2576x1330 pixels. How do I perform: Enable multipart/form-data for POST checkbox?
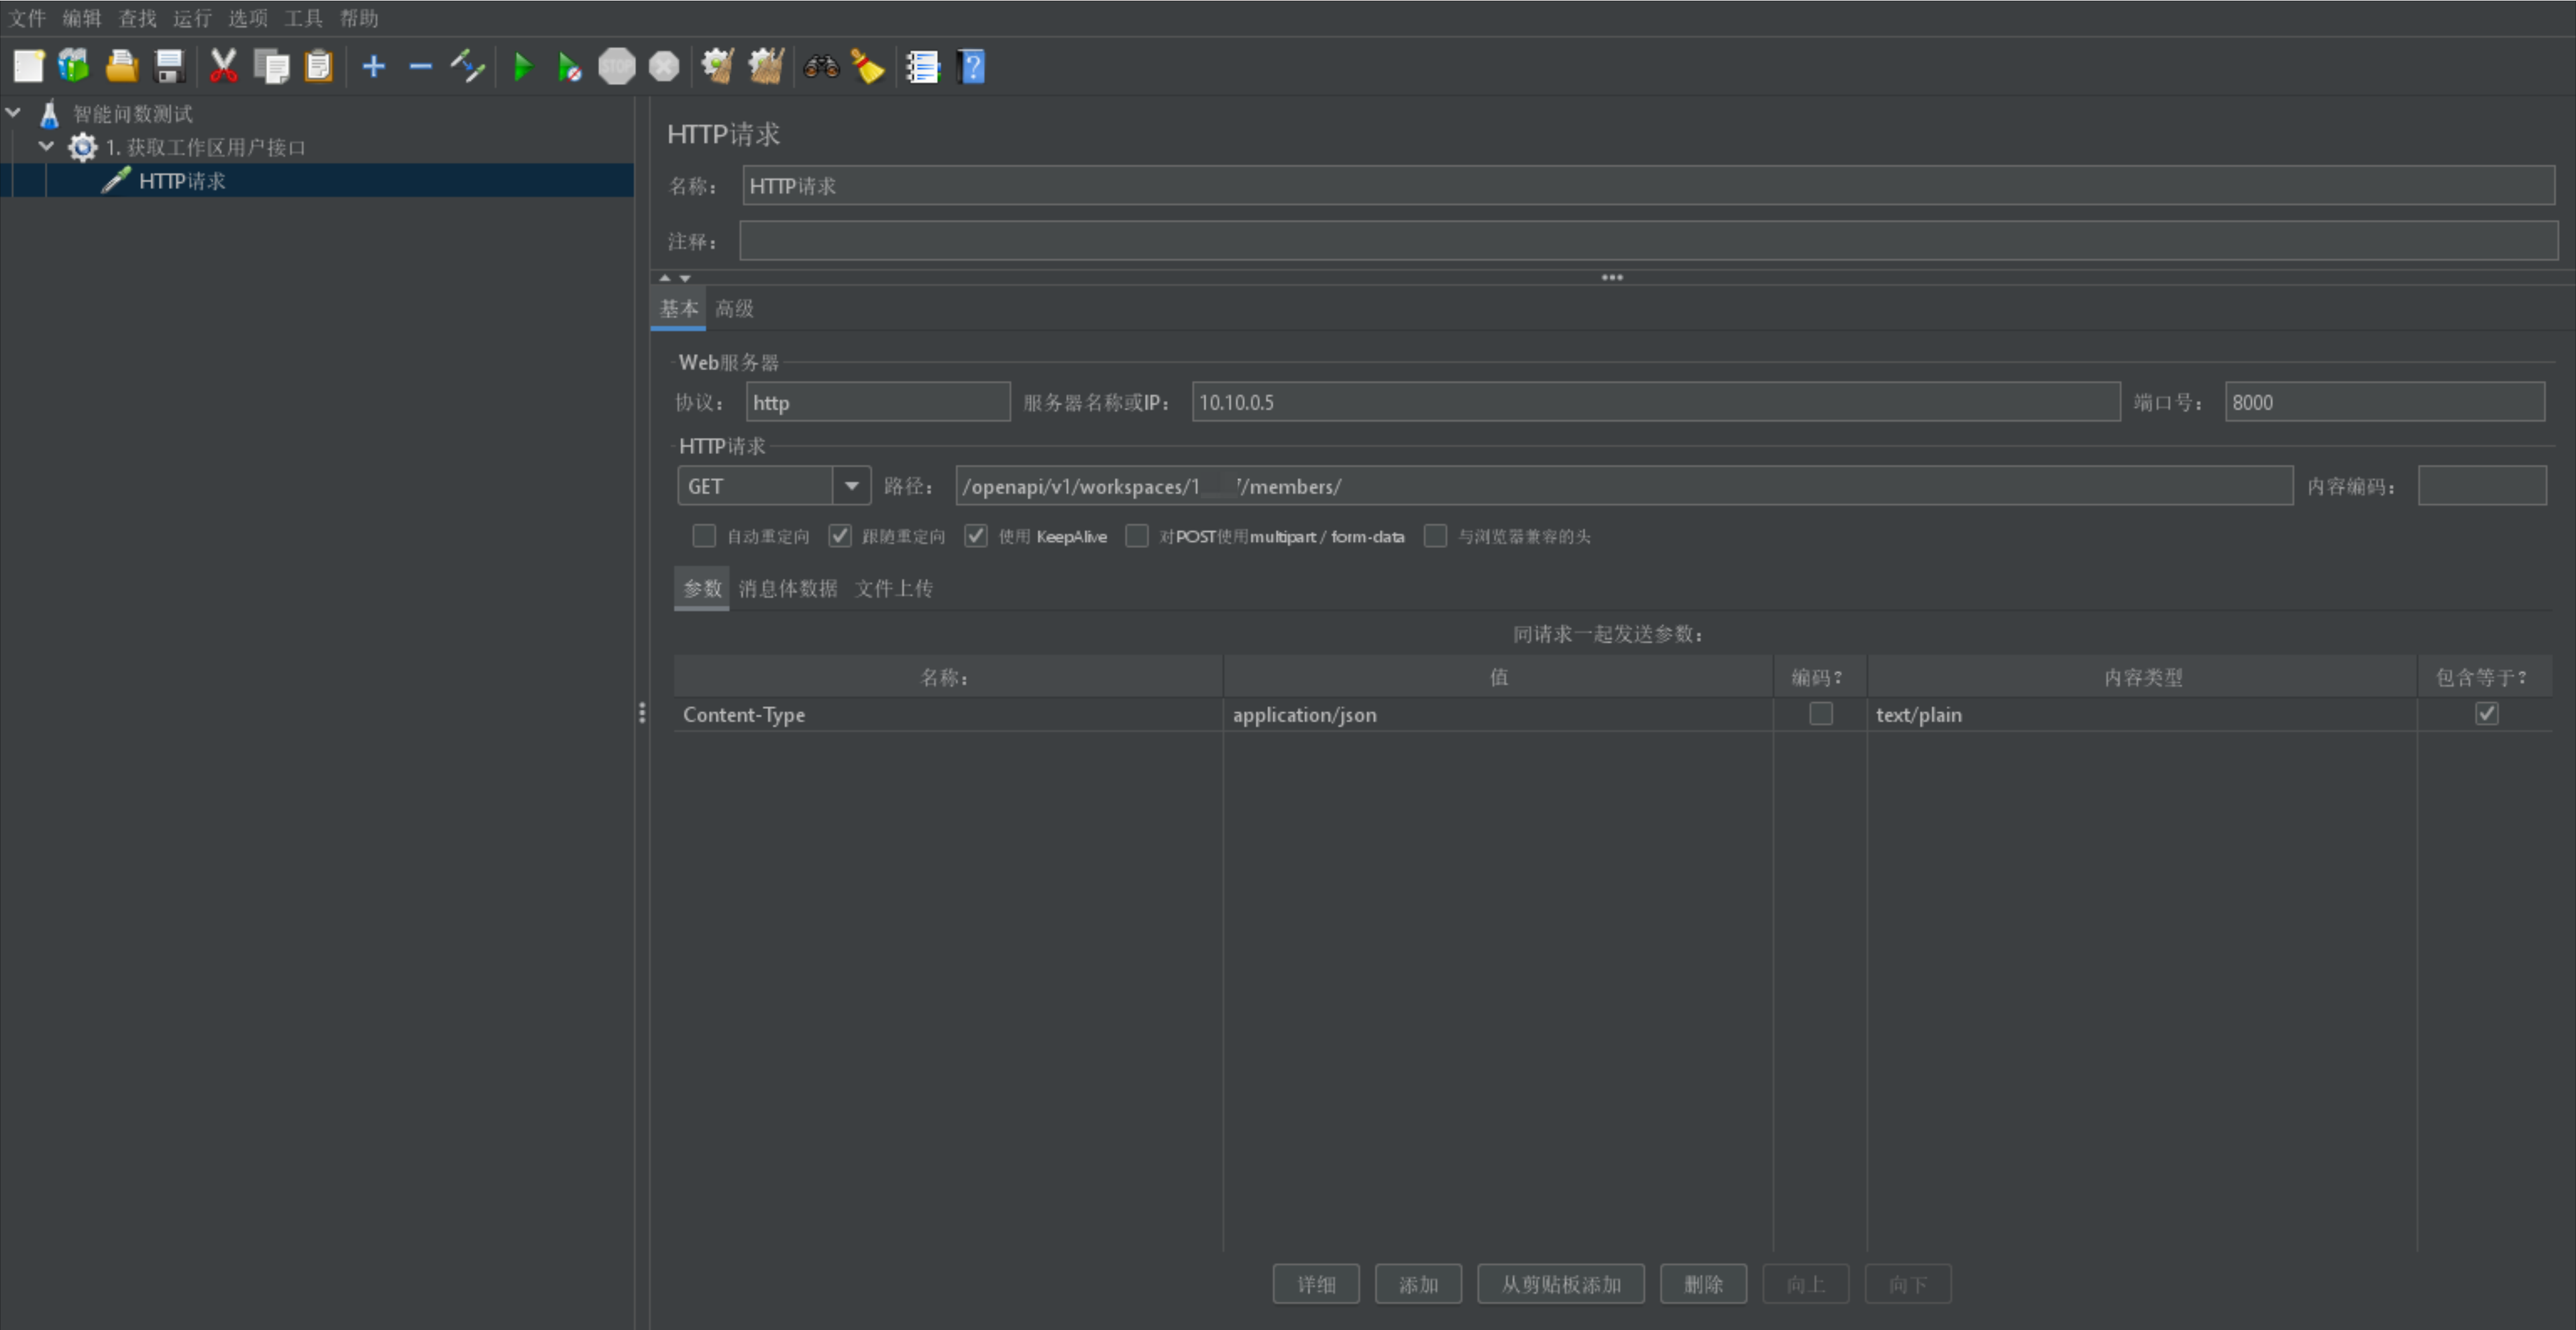coord(1137,536)
